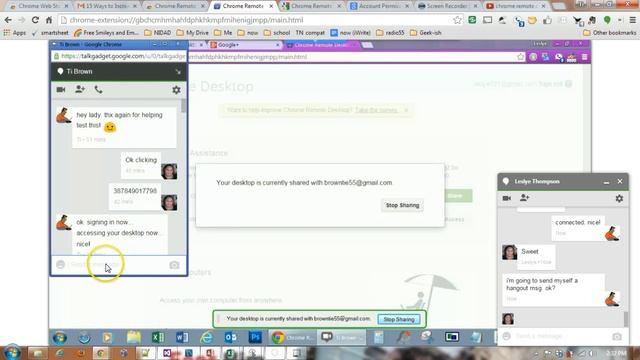Viewport: 640px width, 360px height.
Task: Switch to Account Permissions tab
Action: 379,6
